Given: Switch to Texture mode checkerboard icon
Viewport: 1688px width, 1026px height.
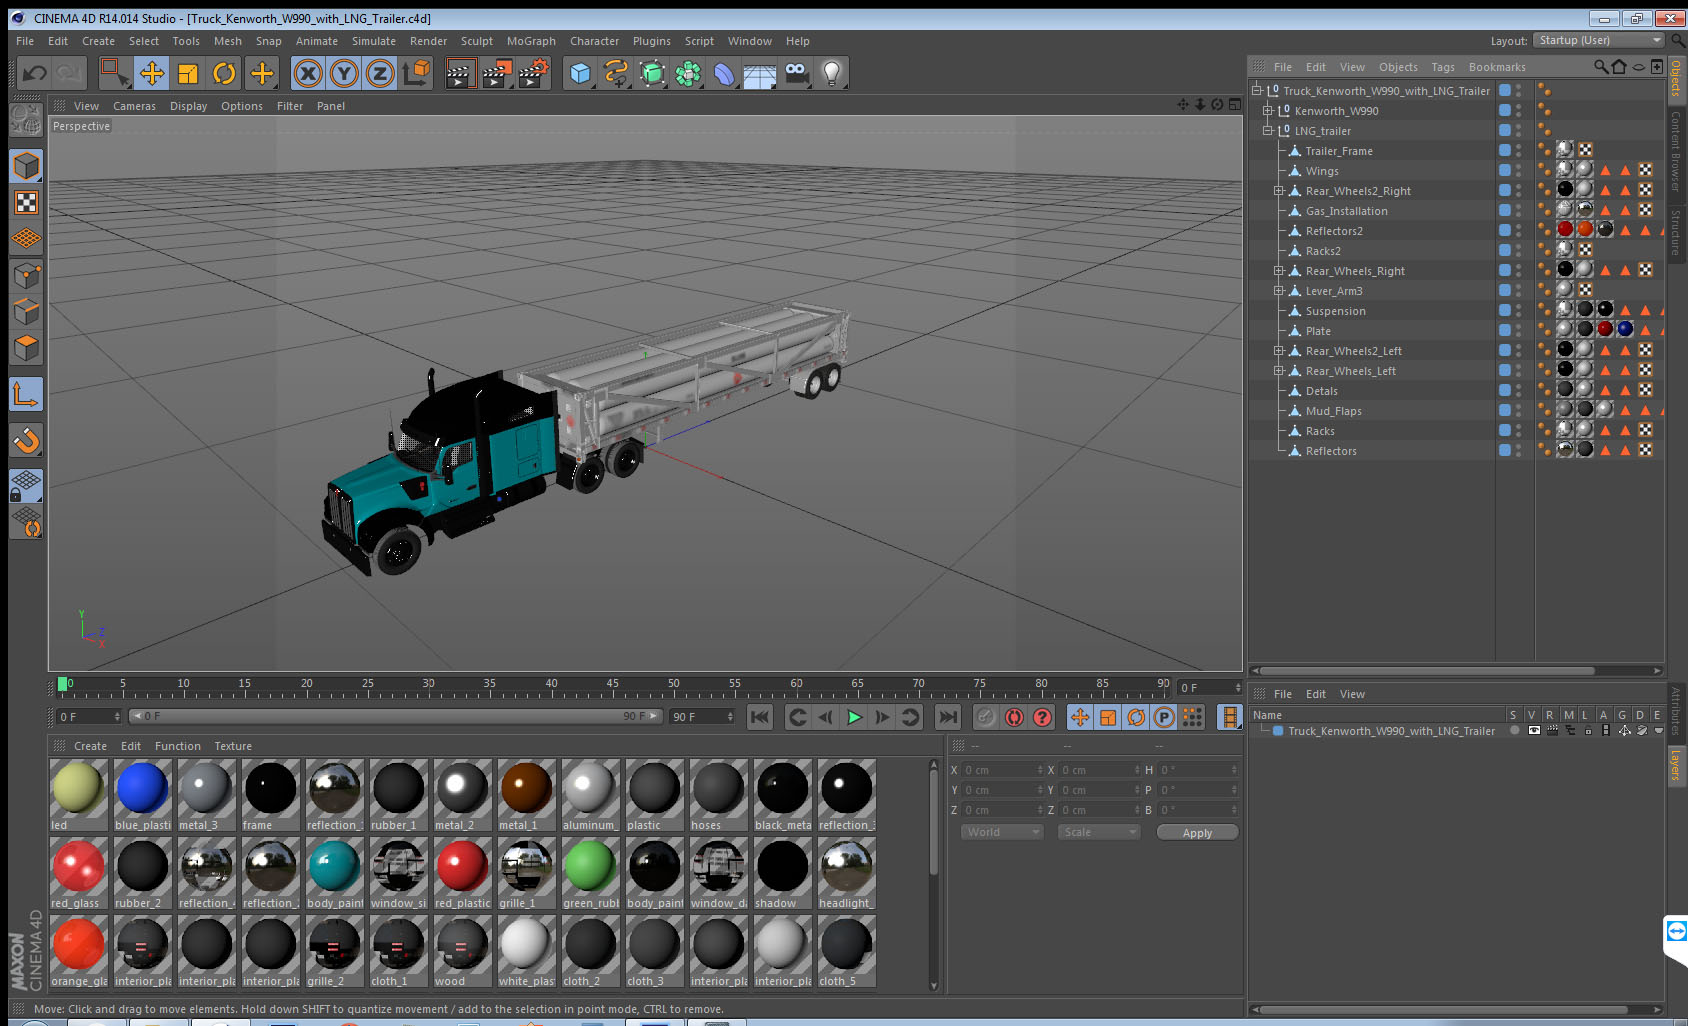Looking at the screenshot, I should [x=26, y=203].
